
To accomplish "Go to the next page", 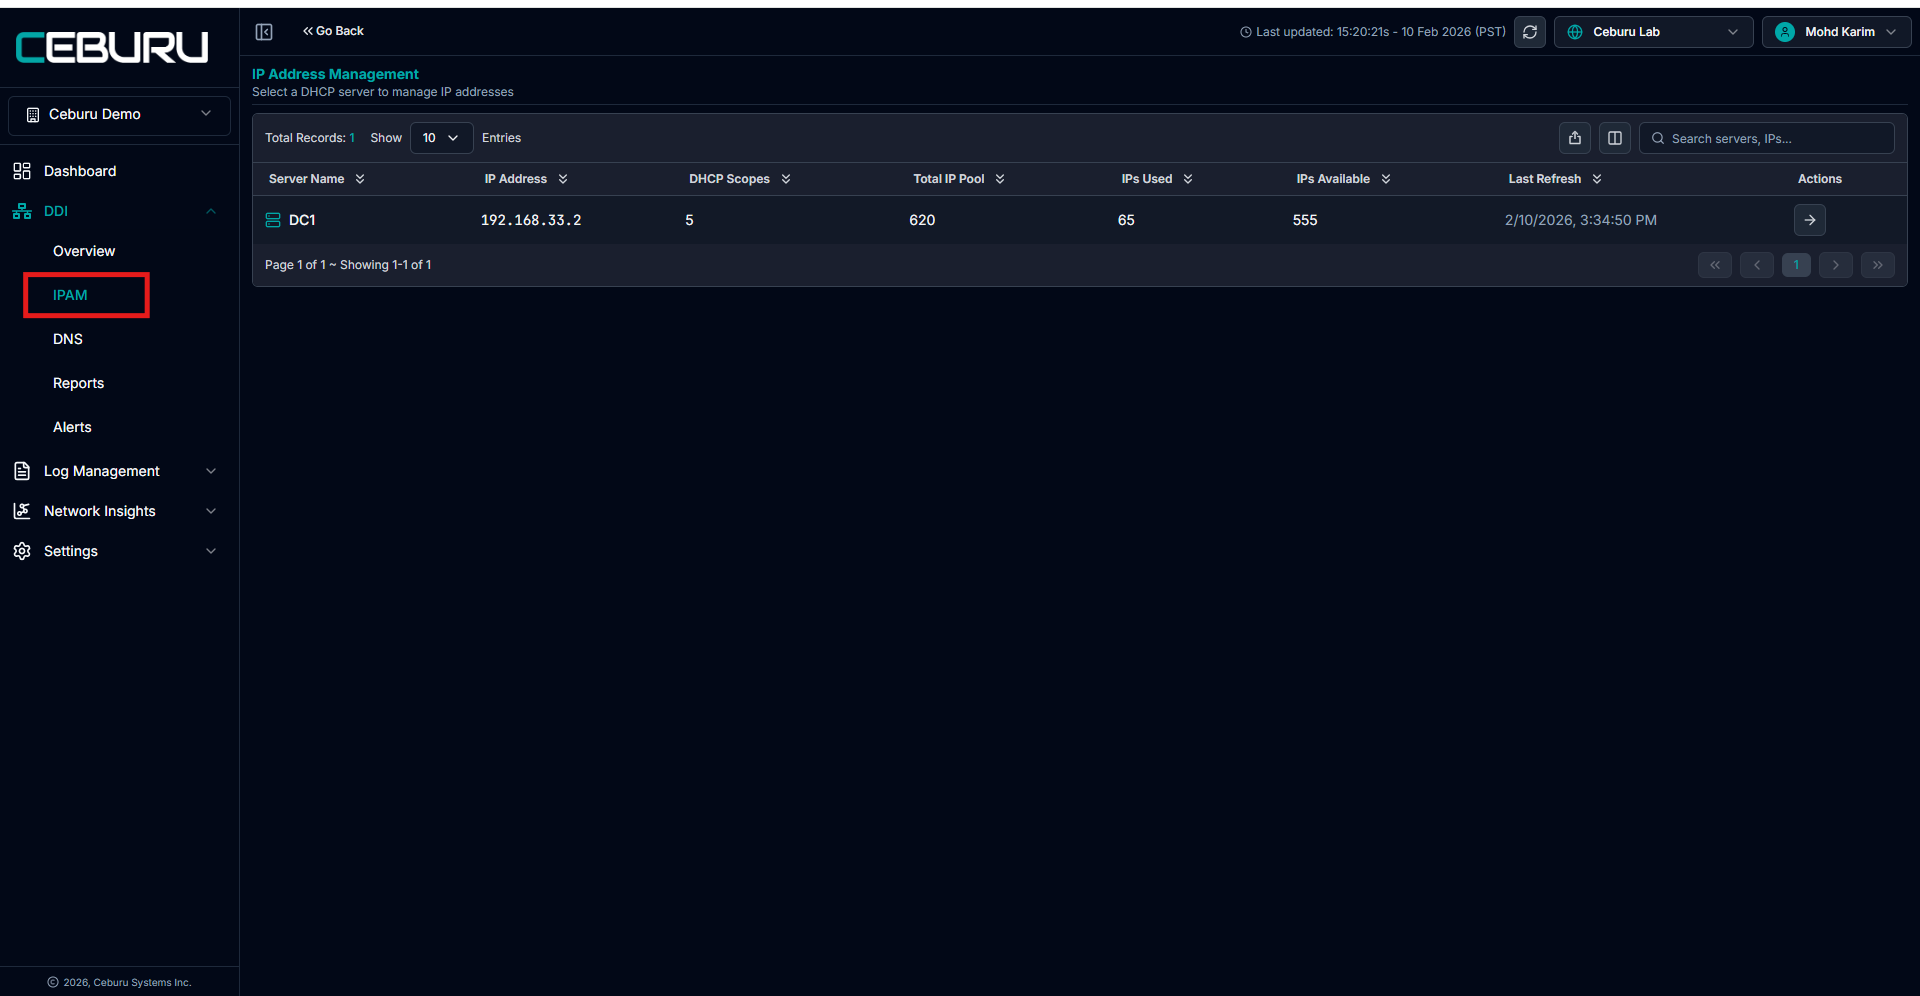I will 1836,265.
